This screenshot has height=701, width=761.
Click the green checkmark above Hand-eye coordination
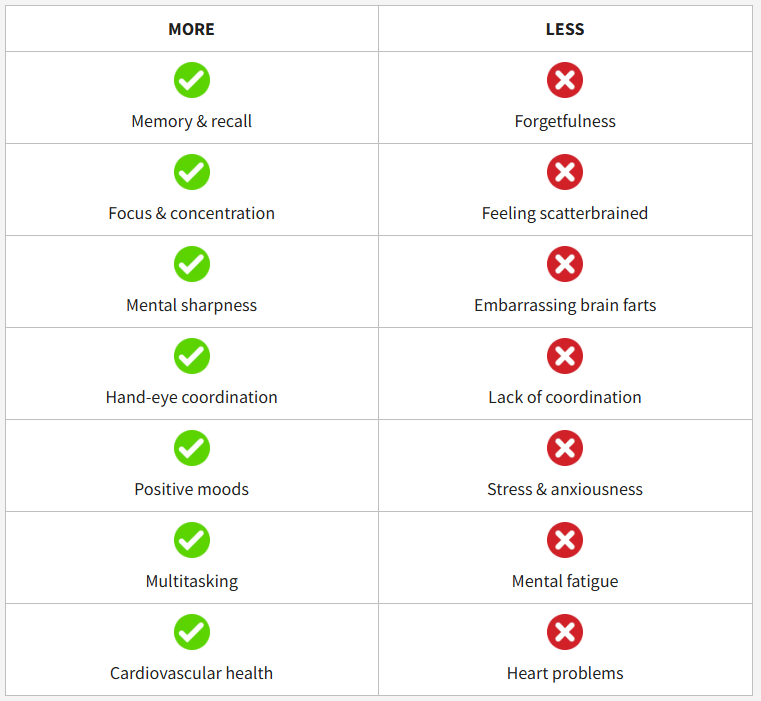coord(191,356)
